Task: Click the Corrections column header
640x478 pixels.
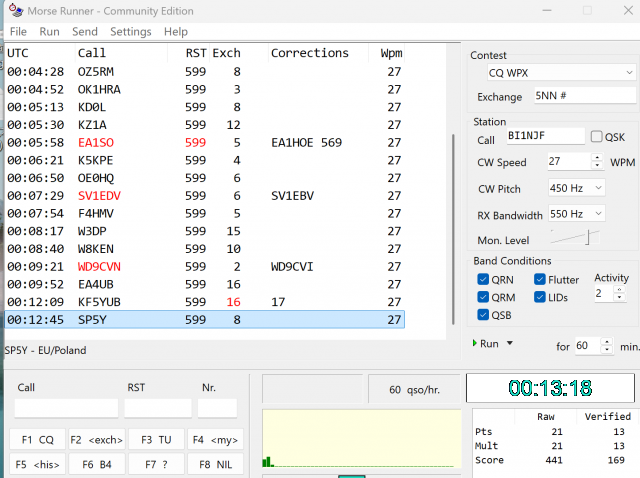Action: [318, 53]
